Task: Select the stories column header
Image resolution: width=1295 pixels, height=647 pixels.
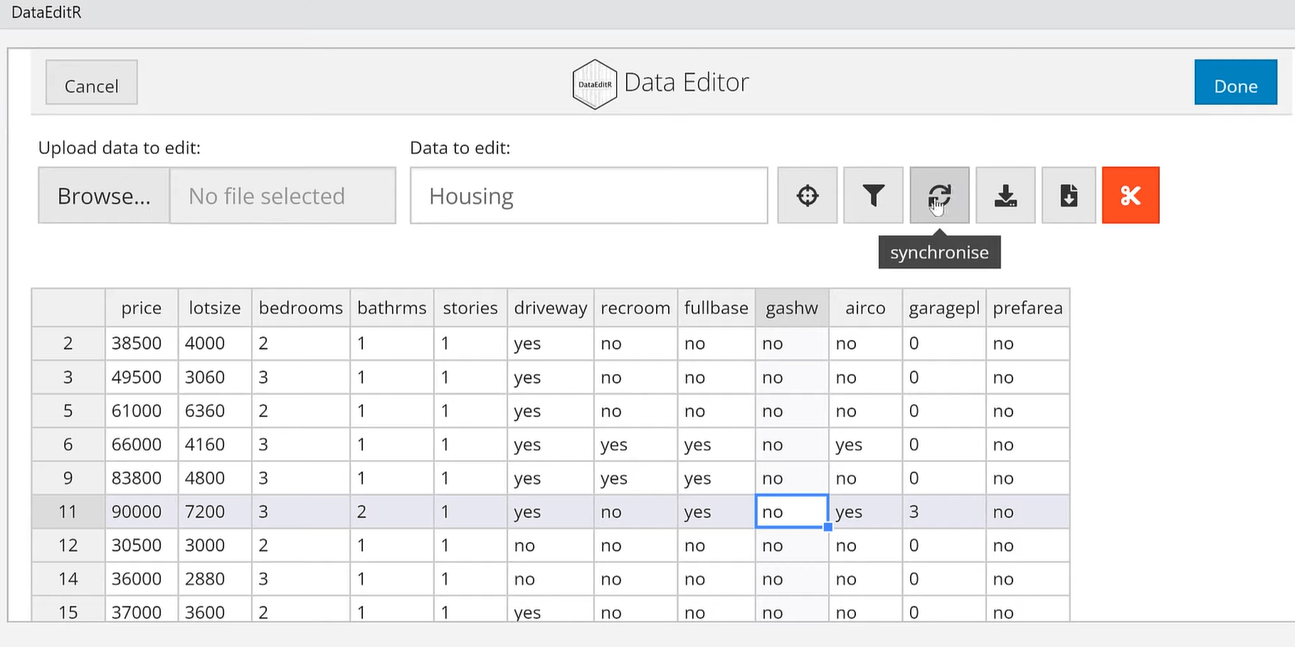Action: (470, 308)
